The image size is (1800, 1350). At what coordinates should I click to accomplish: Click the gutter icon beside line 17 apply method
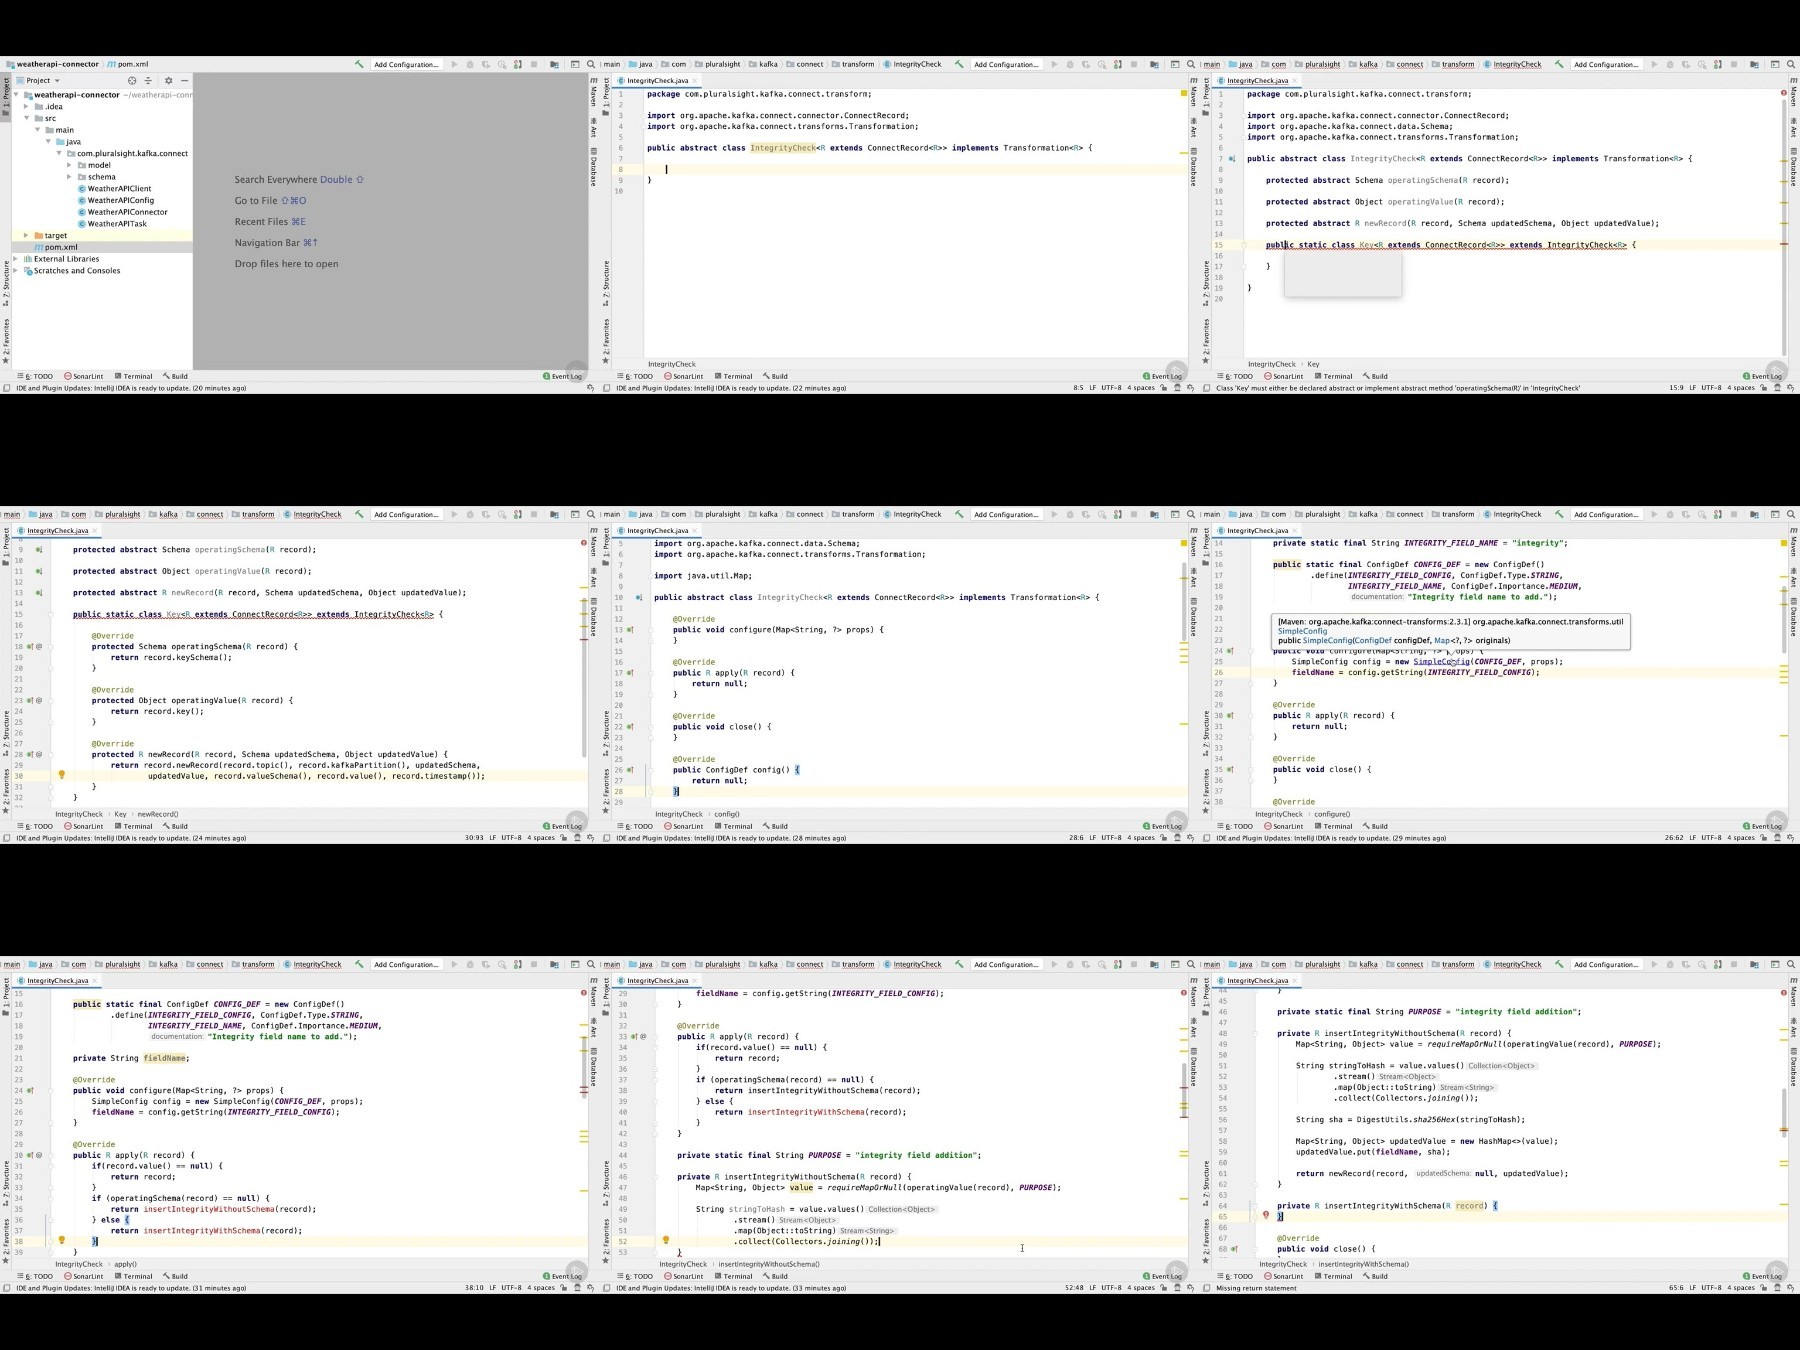(x=631, y=673)
